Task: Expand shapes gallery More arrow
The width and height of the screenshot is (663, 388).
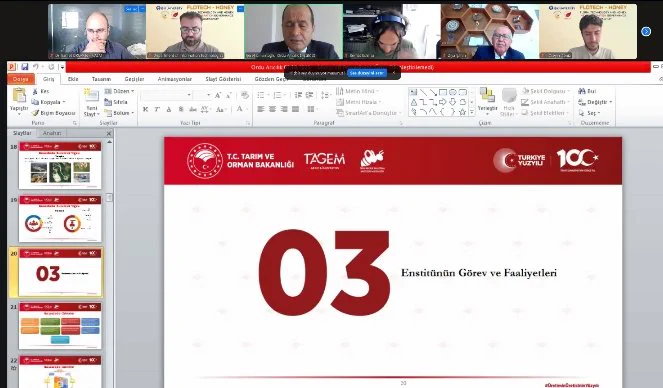Action: [472, 112]
